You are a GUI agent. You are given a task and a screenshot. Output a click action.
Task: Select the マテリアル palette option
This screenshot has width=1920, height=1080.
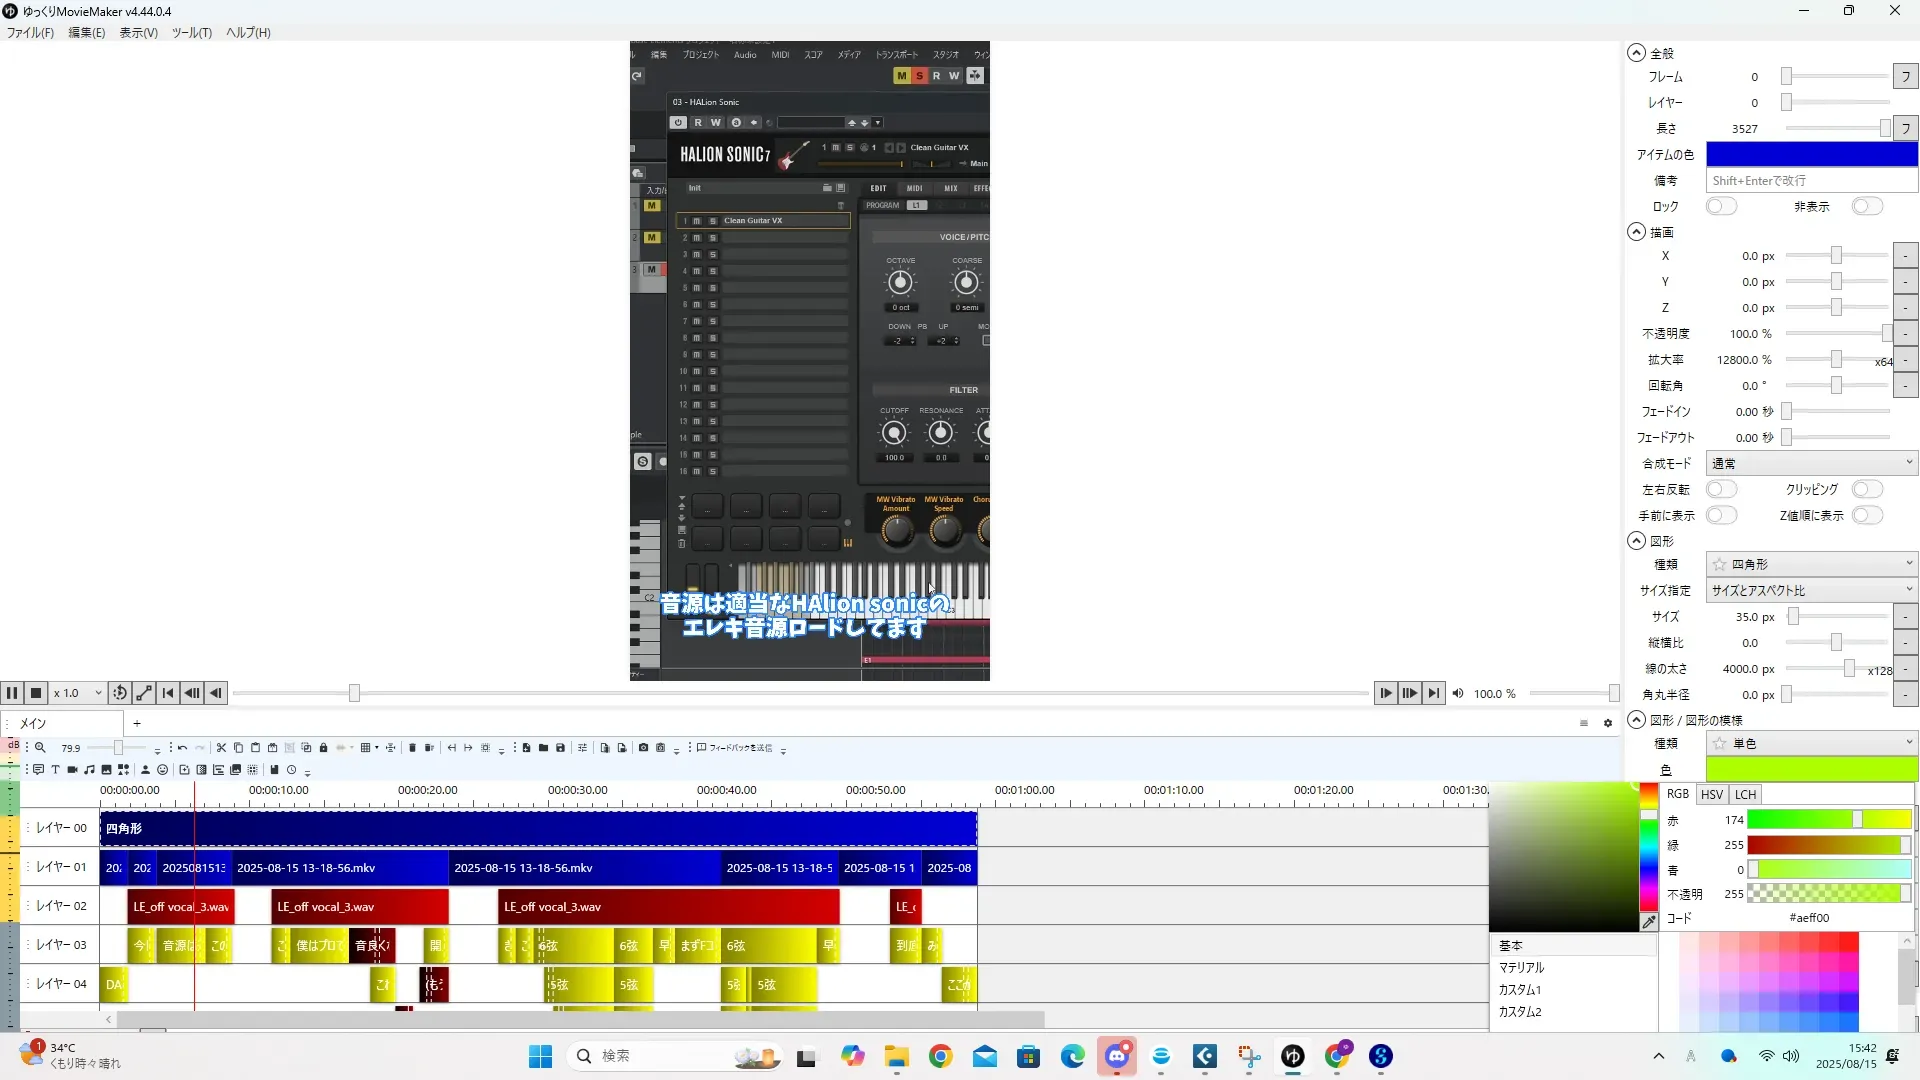(x=1521, y=968)
